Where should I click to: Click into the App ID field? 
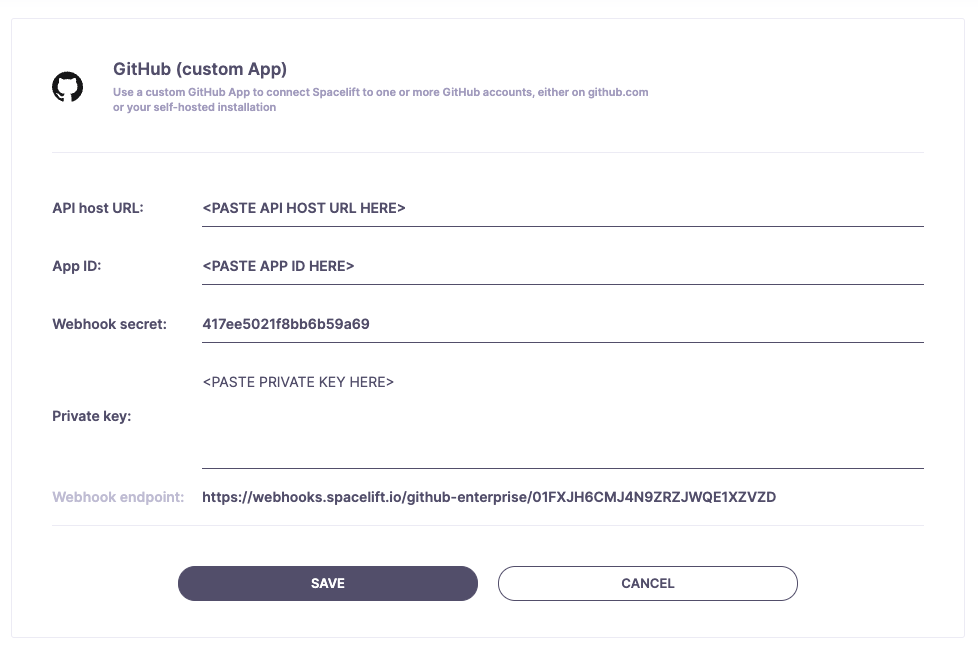(562, 266)
